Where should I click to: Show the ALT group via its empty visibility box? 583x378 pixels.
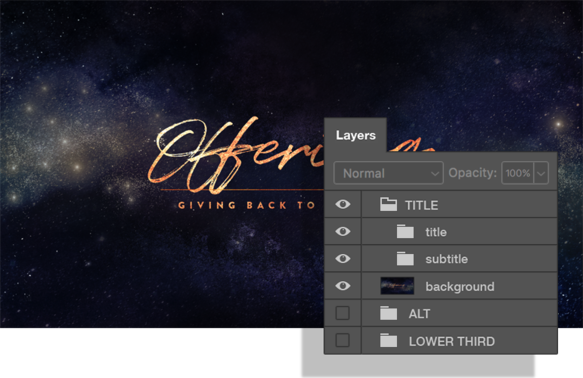(x=342, y=313)
